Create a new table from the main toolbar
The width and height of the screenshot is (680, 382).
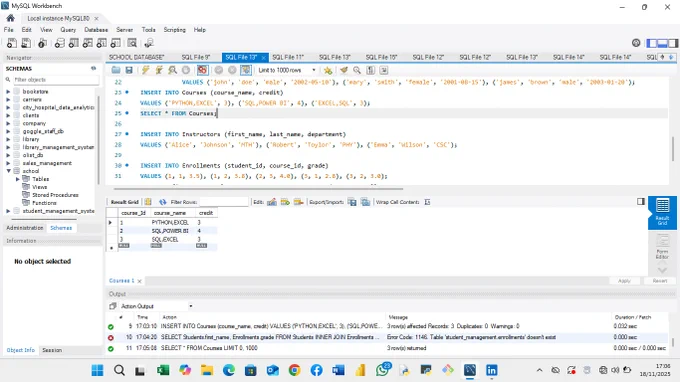click(x=74, y=43)
